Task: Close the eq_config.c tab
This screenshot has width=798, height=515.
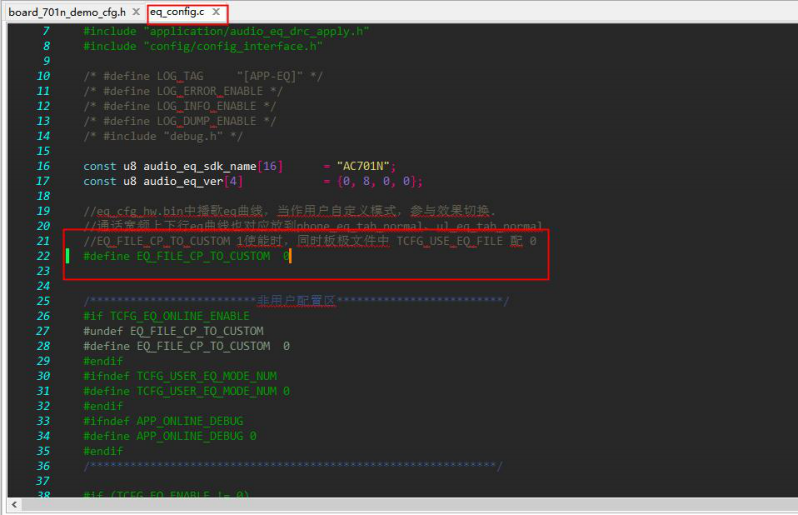Action: click(x=216, y=12)
